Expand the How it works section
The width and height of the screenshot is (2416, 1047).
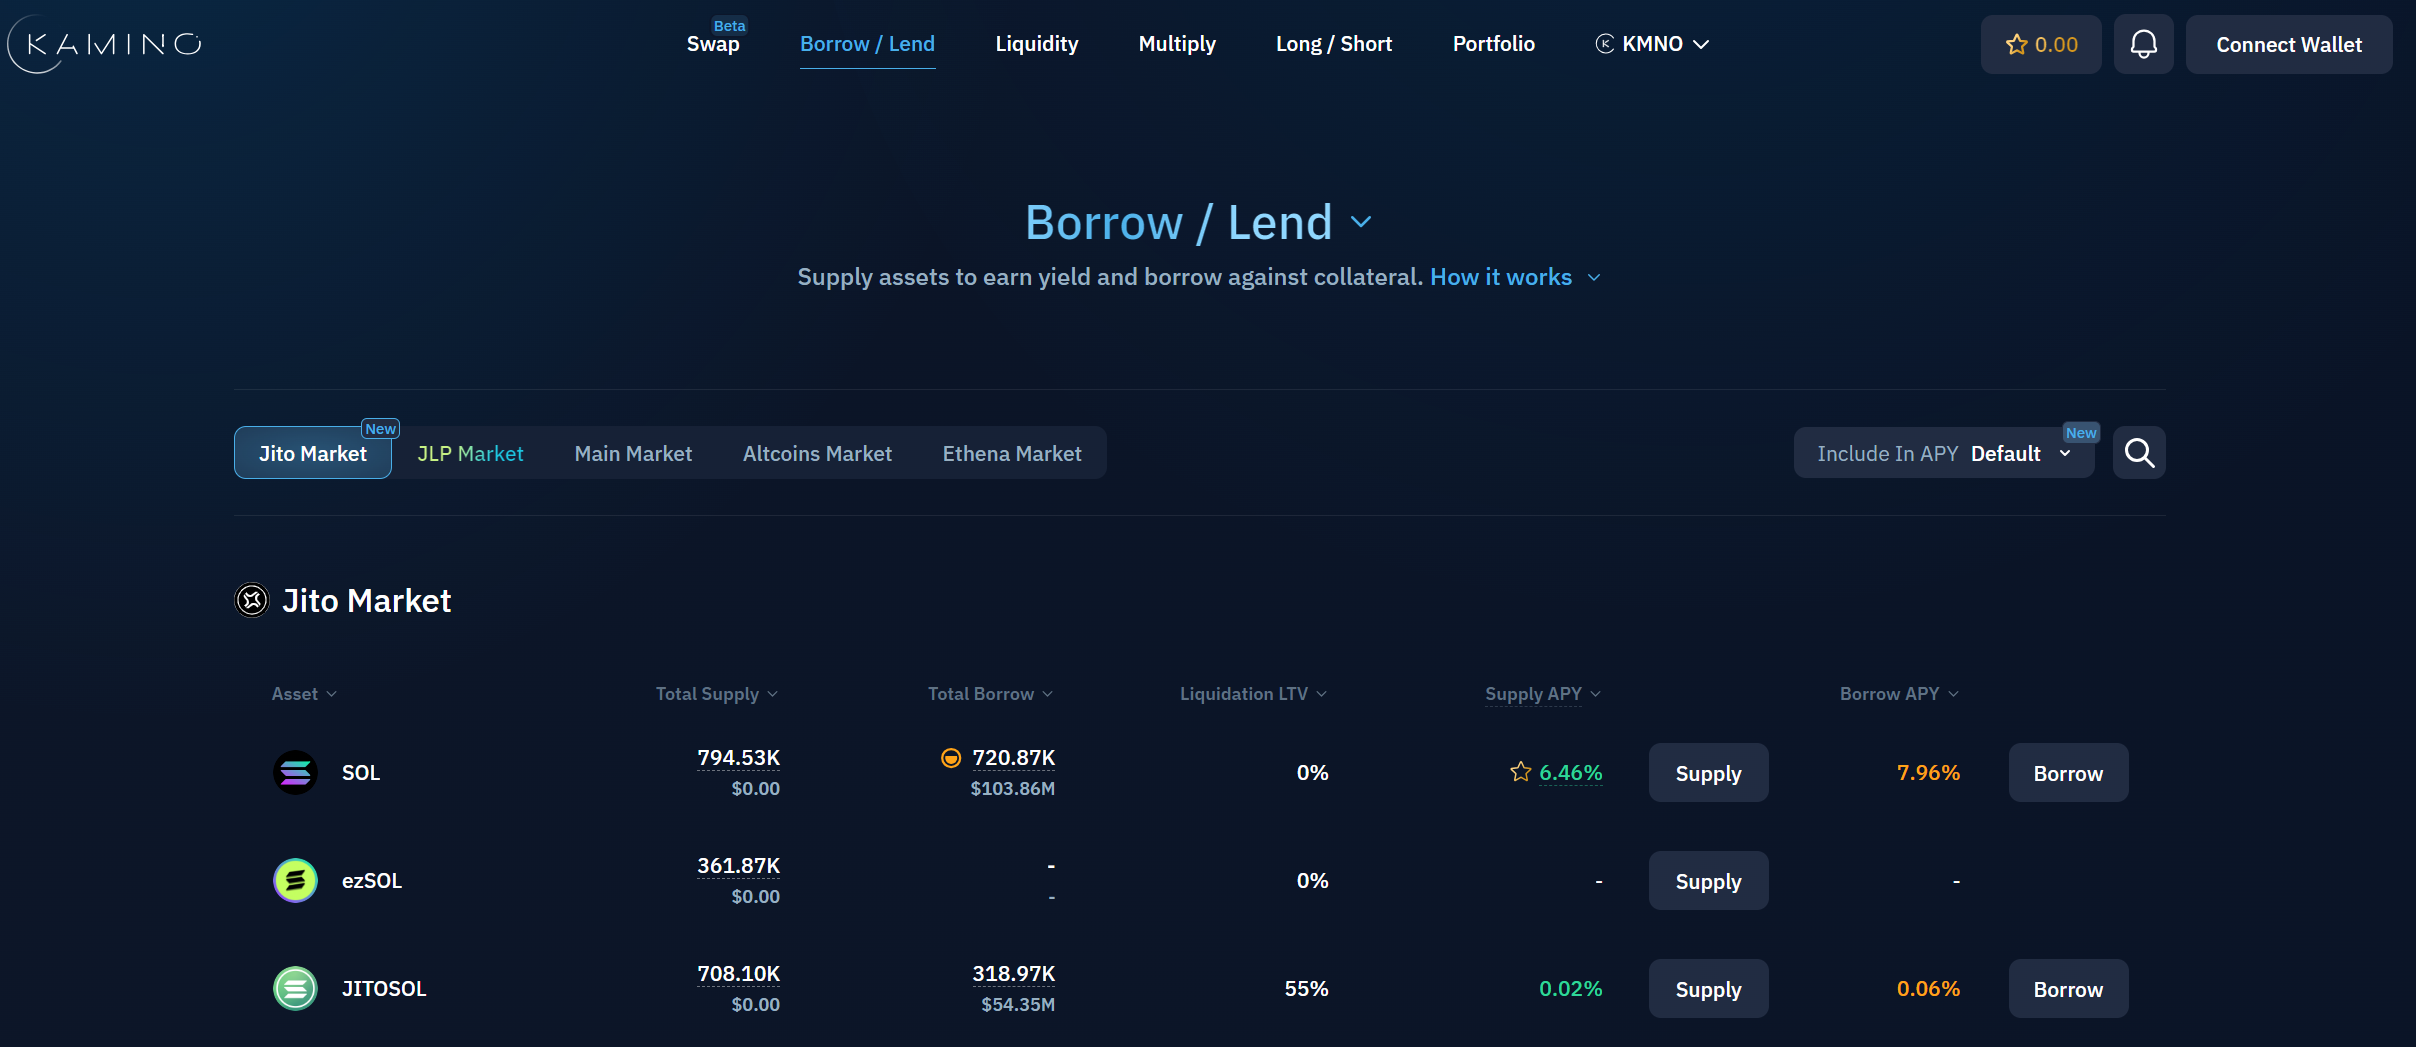(1515, 277)
